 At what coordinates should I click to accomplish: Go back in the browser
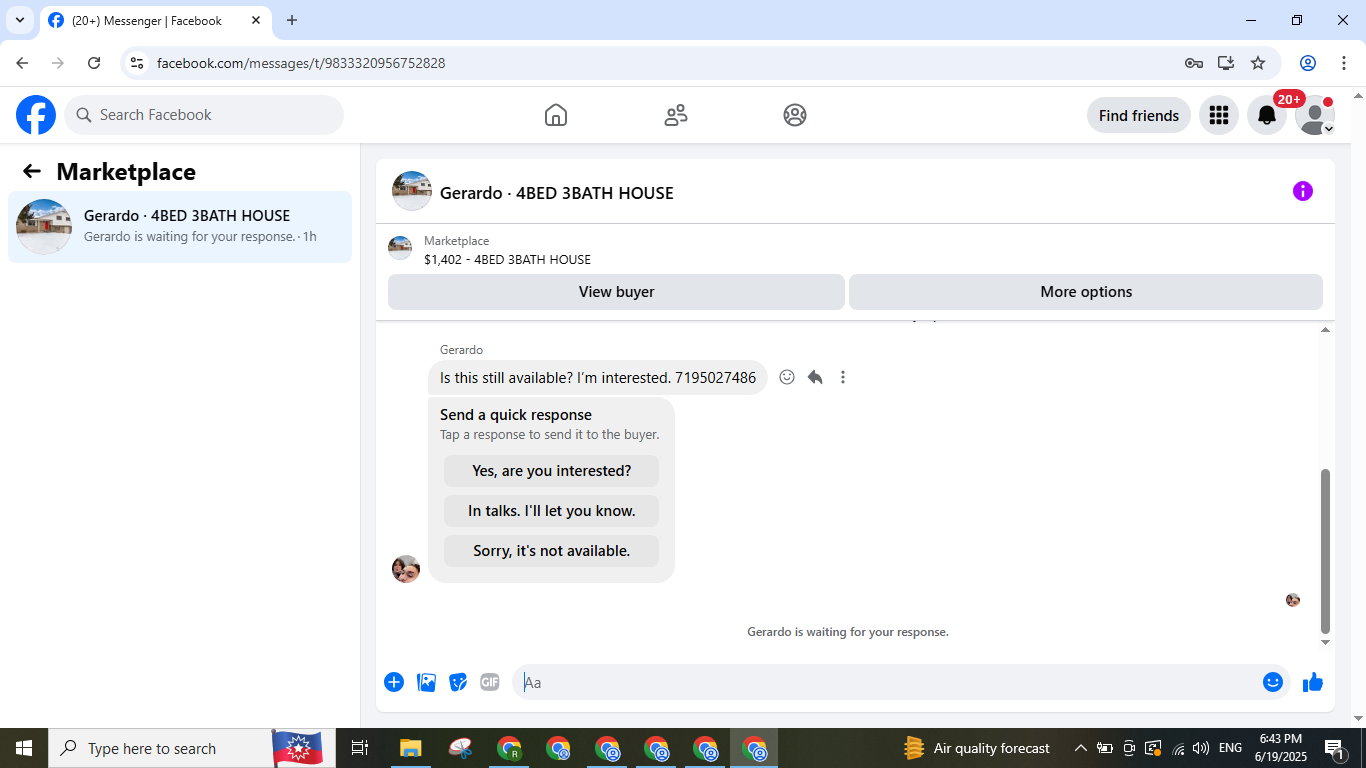[x=22, y=63]
